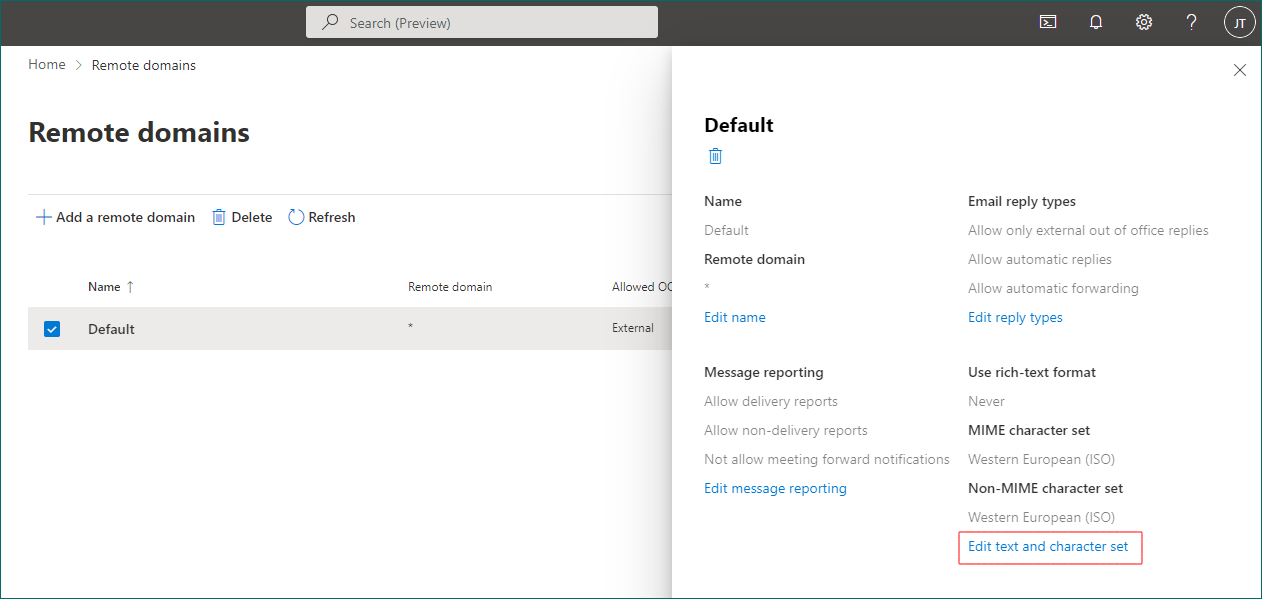
Task: Refresh the remote domains list
Action: pyautogui.click(x=322, y=217)
